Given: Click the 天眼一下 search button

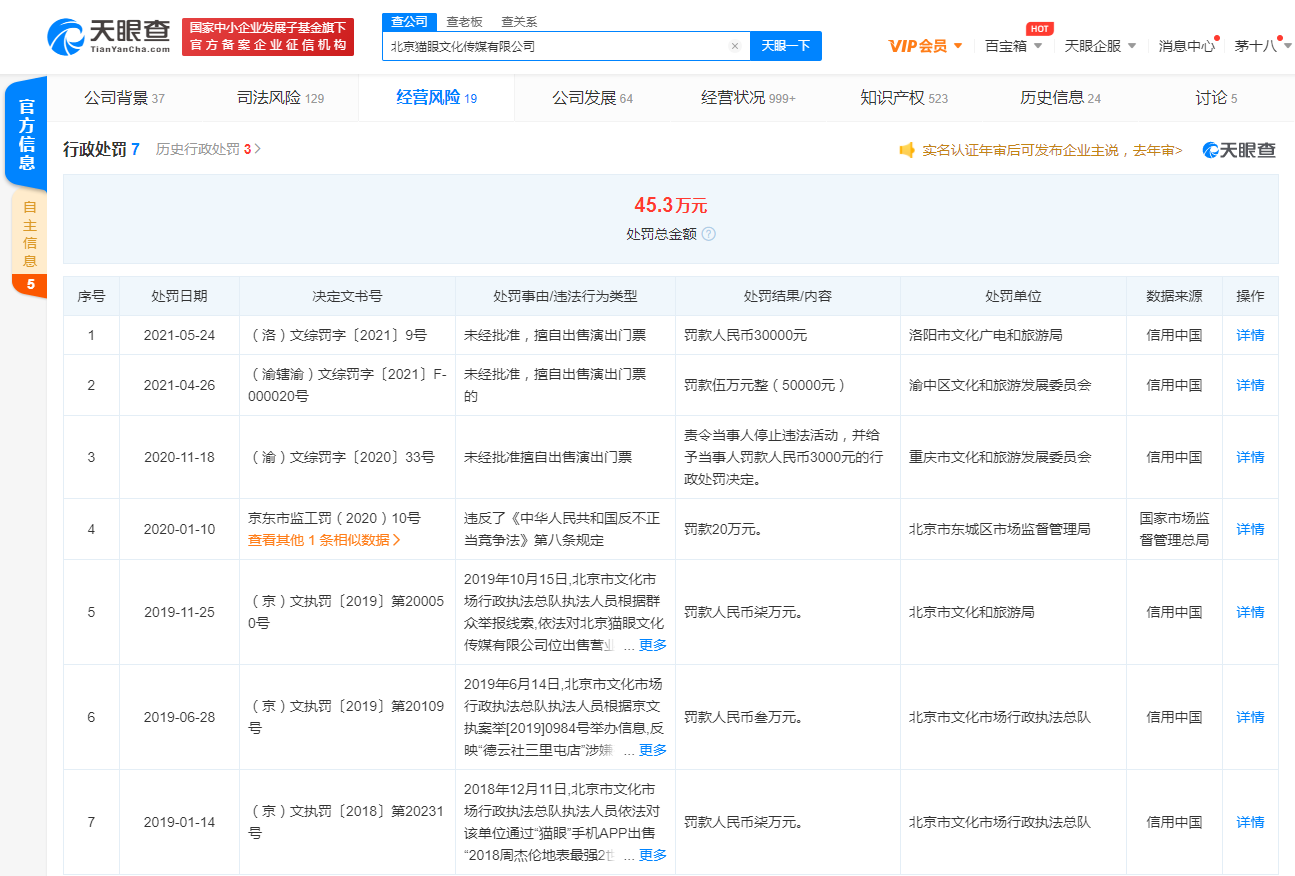Looking at the screenshot, I should 786,46.
